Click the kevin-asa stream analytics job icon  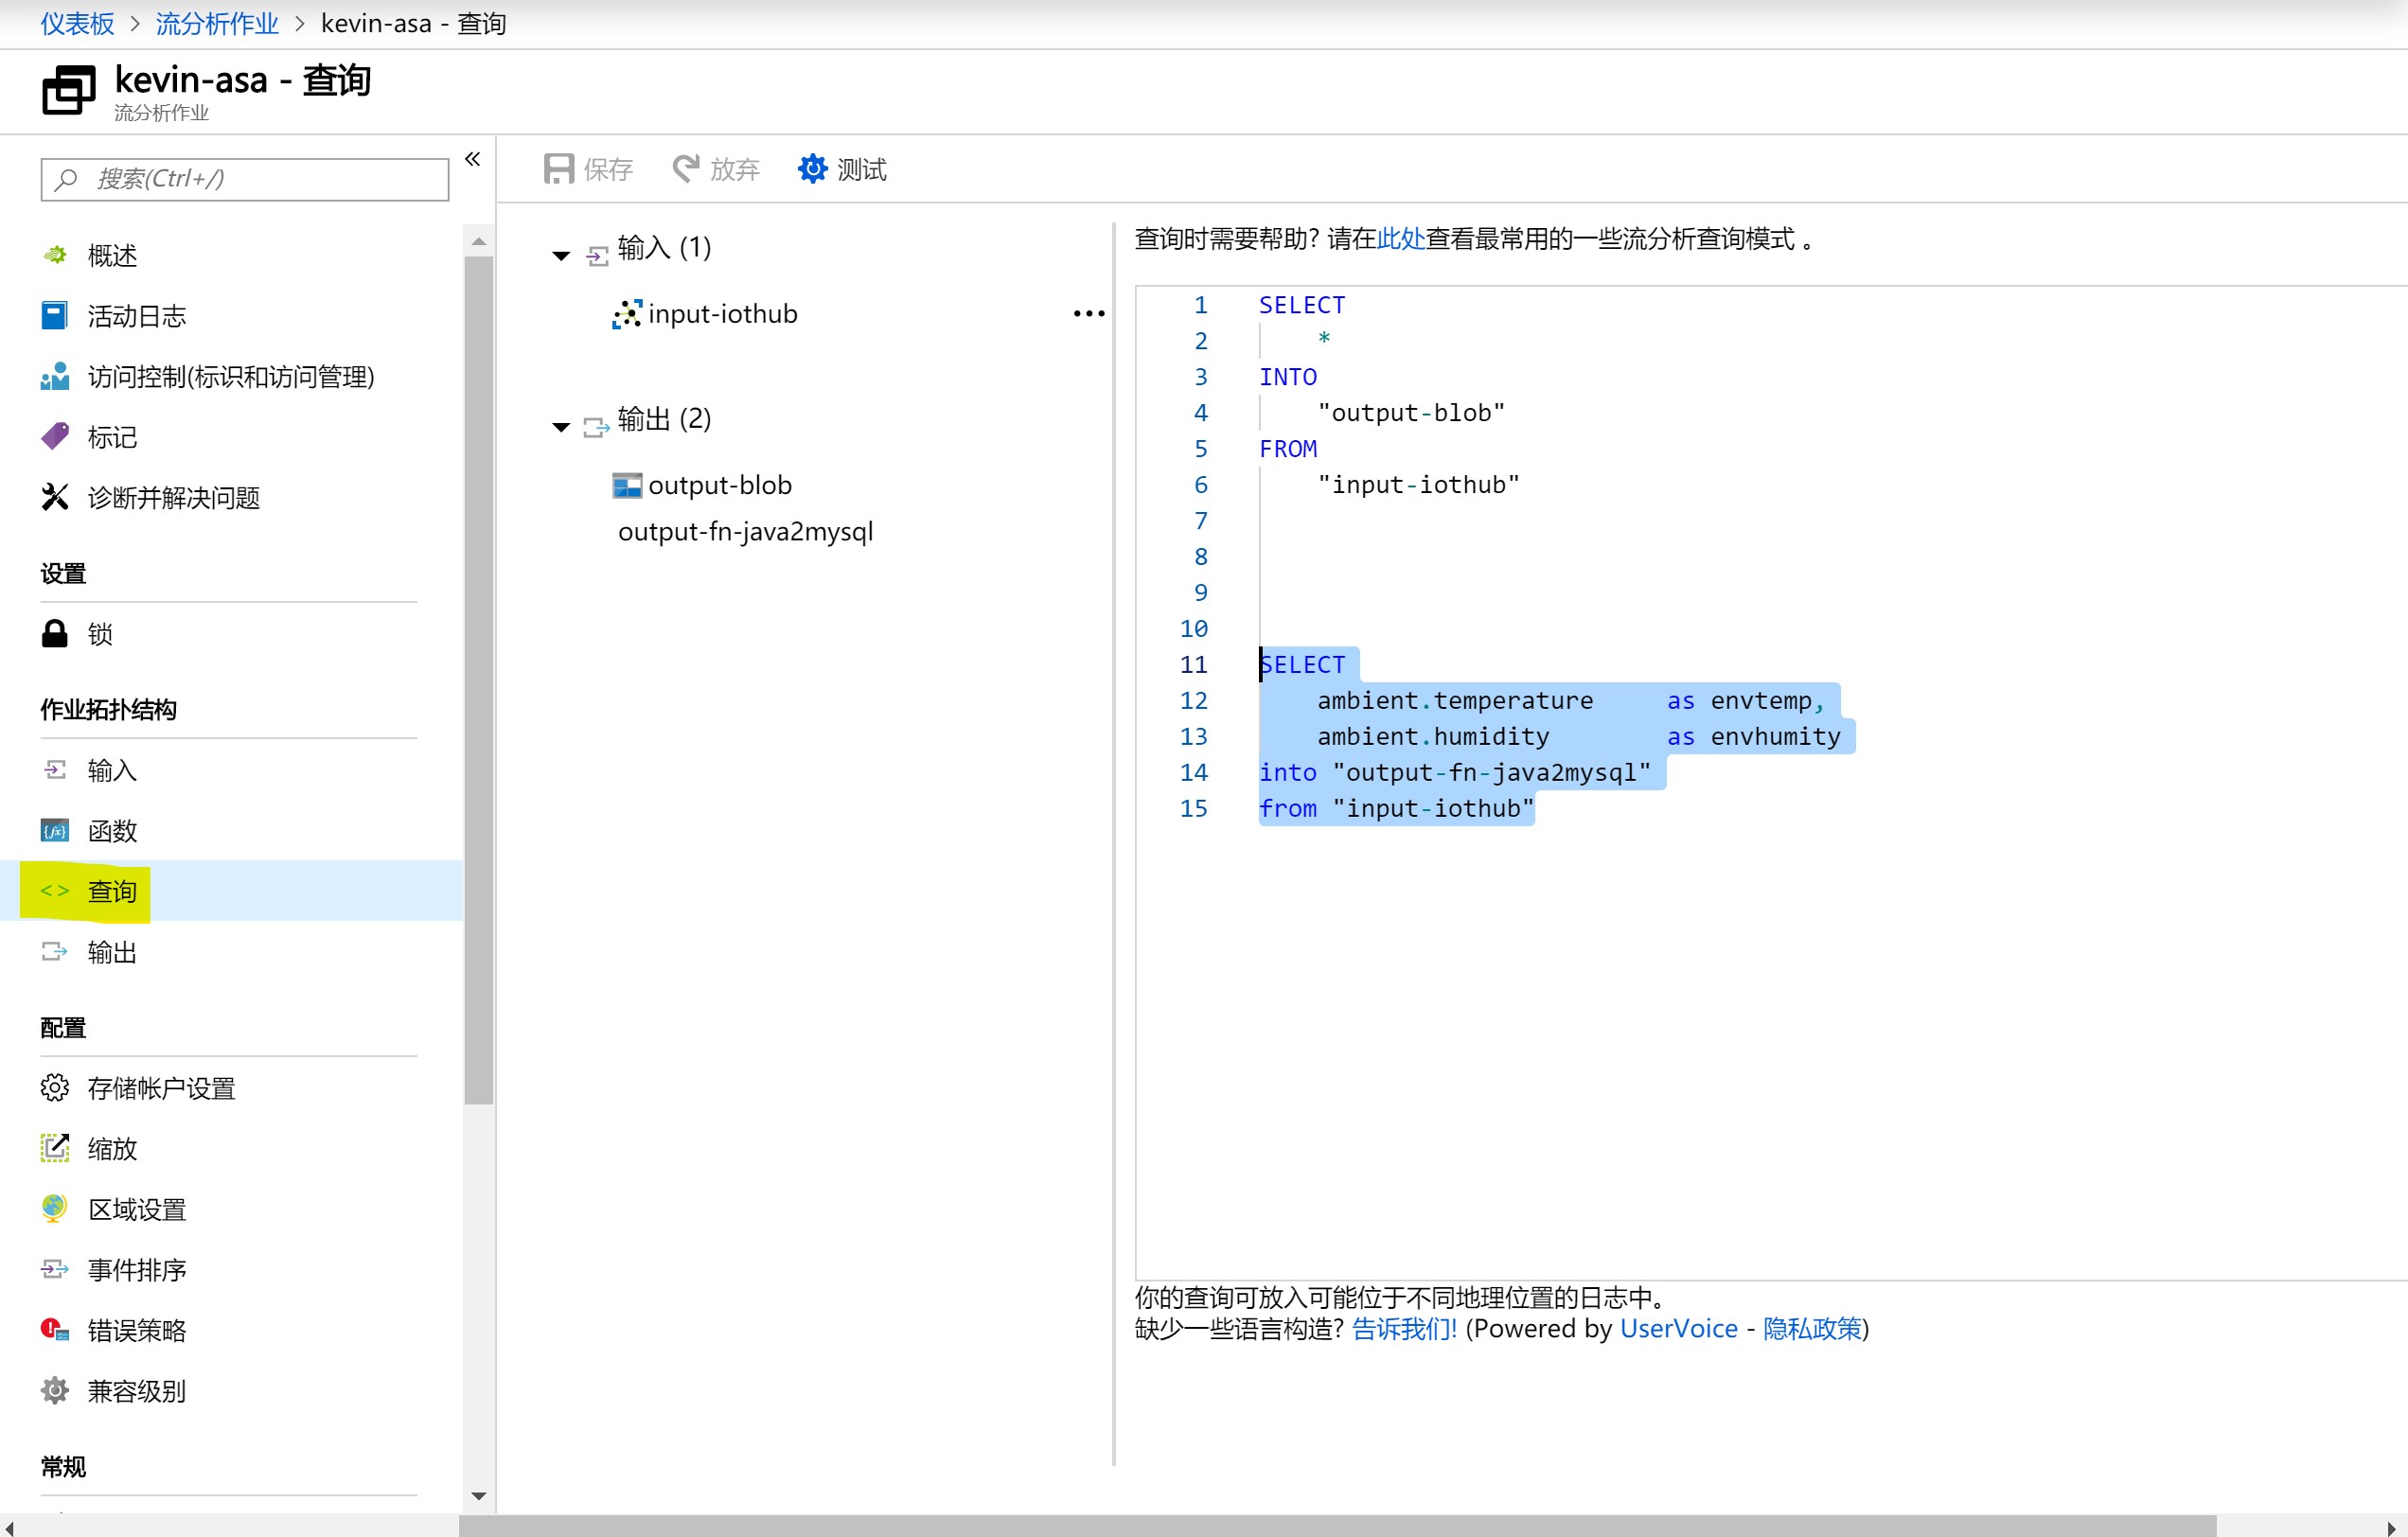click(x=69, y=90)
